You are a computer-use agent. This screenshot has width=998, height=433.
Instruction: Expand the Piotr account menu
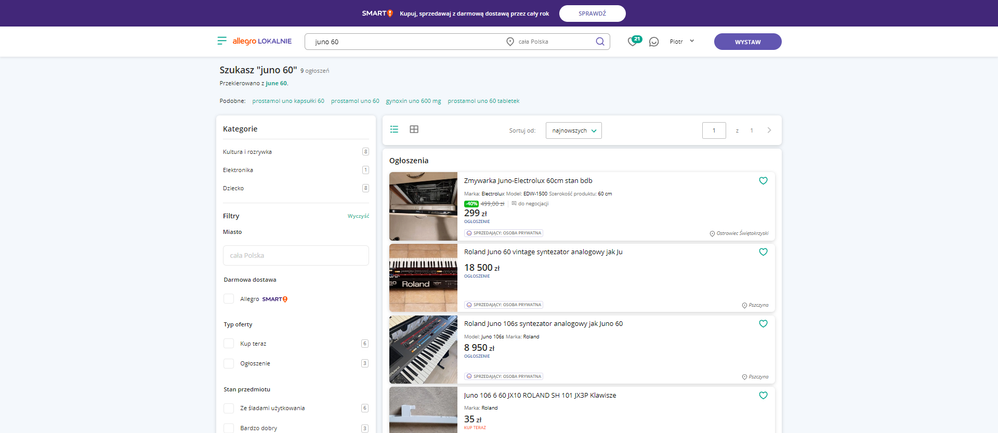pyautogui.click(x=682, y=41)
